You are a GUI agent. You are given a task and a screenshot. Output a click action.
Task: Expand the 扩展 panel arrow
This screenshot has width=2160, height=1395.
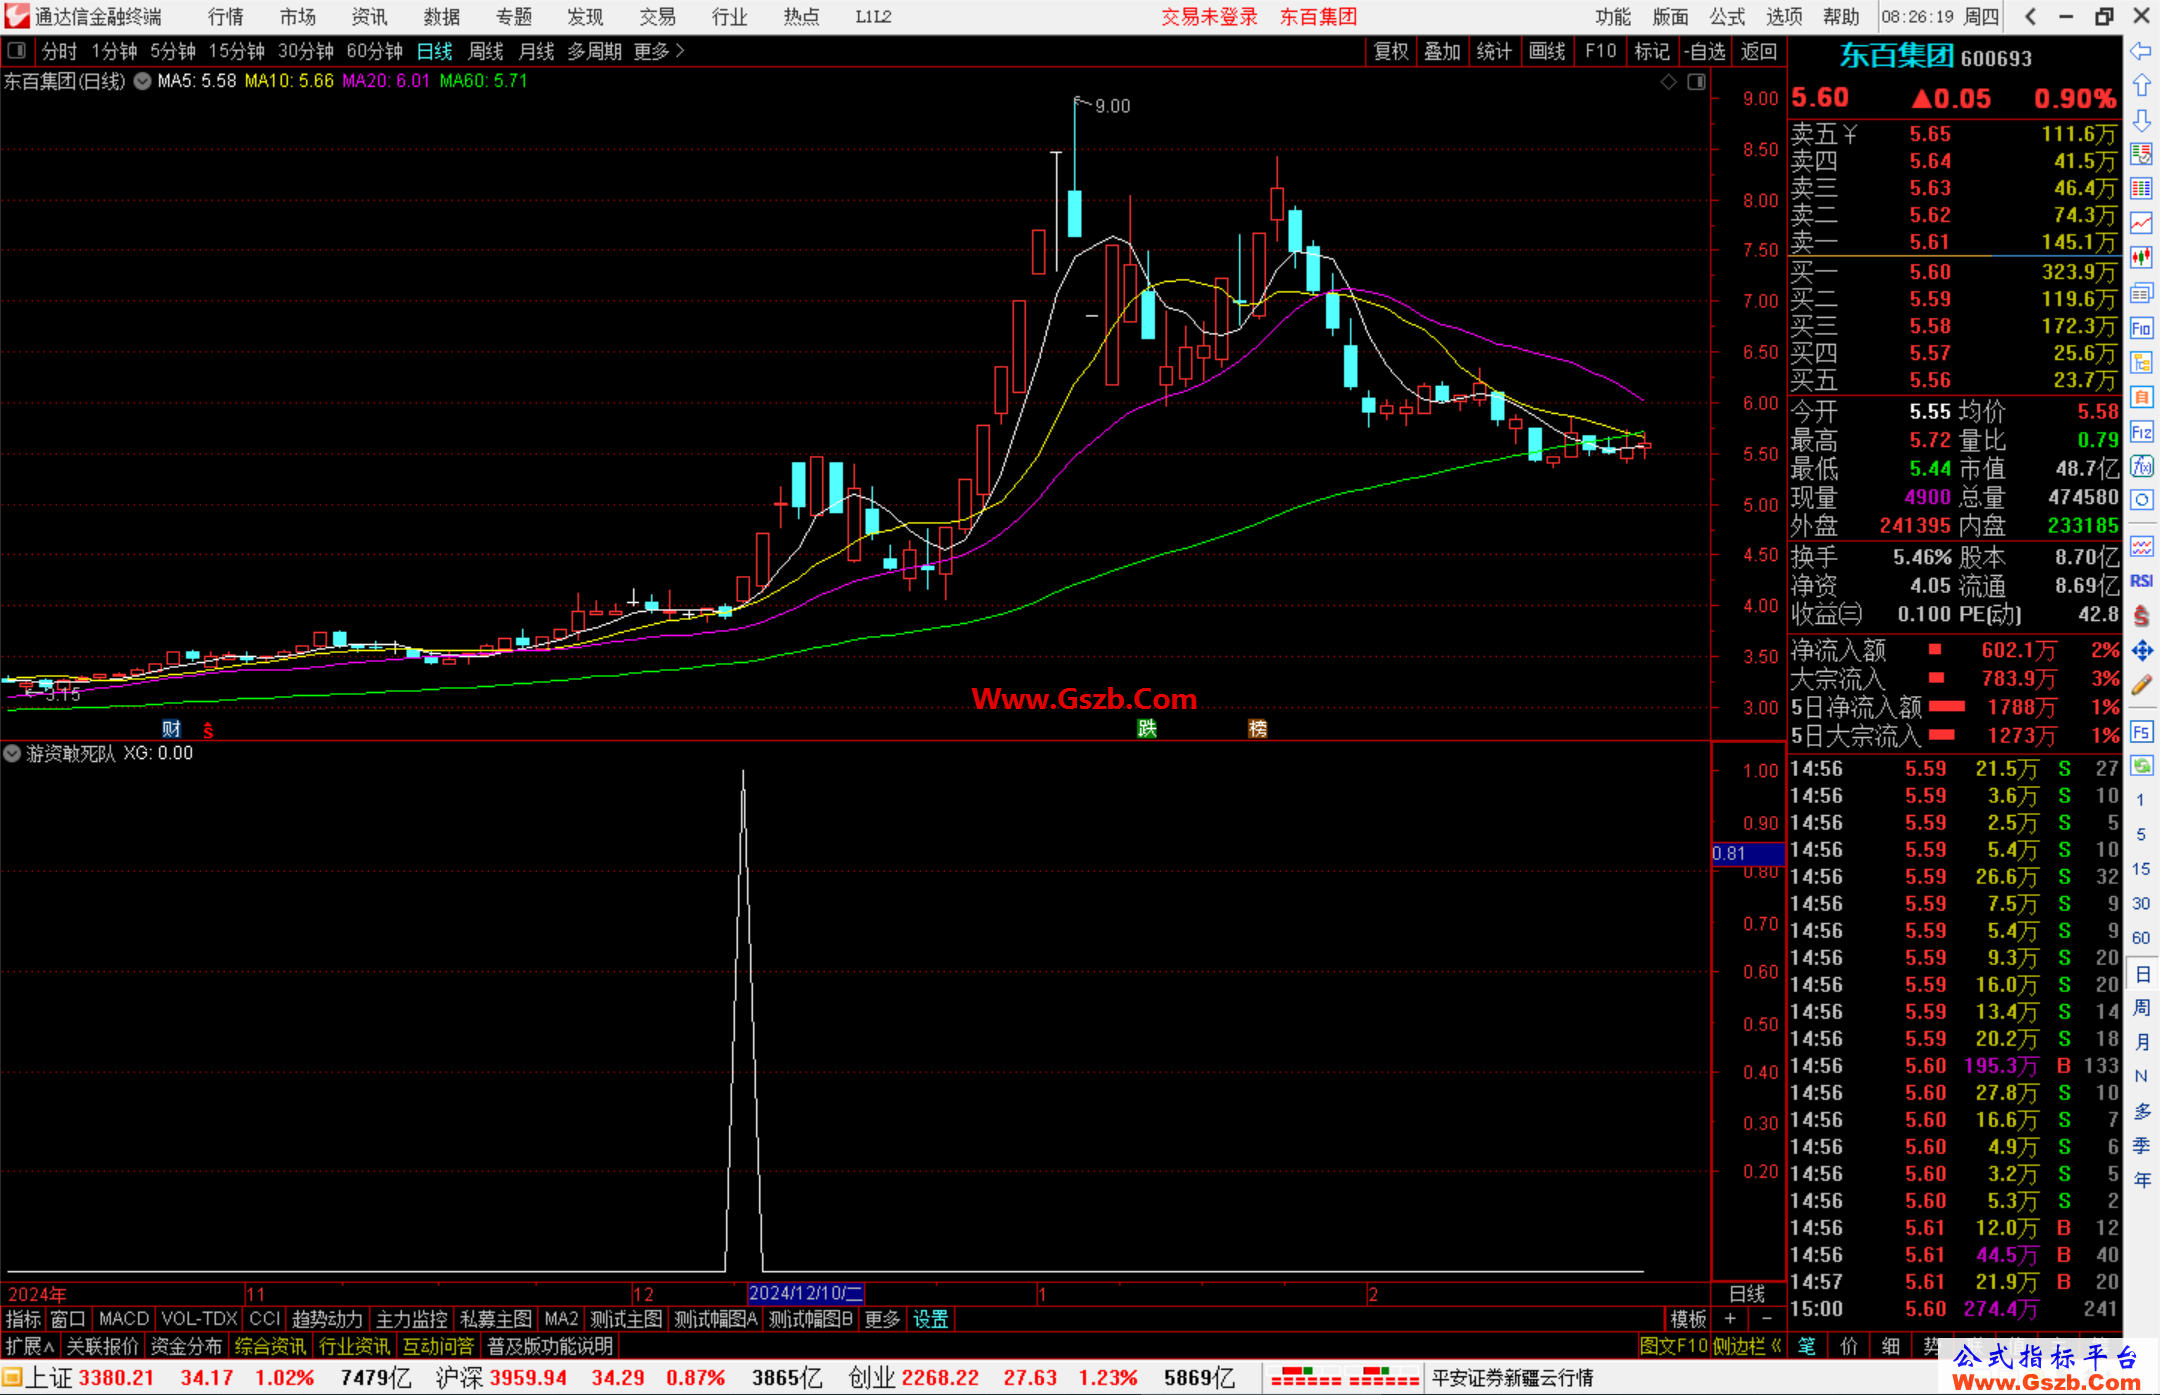(30, 1346)
